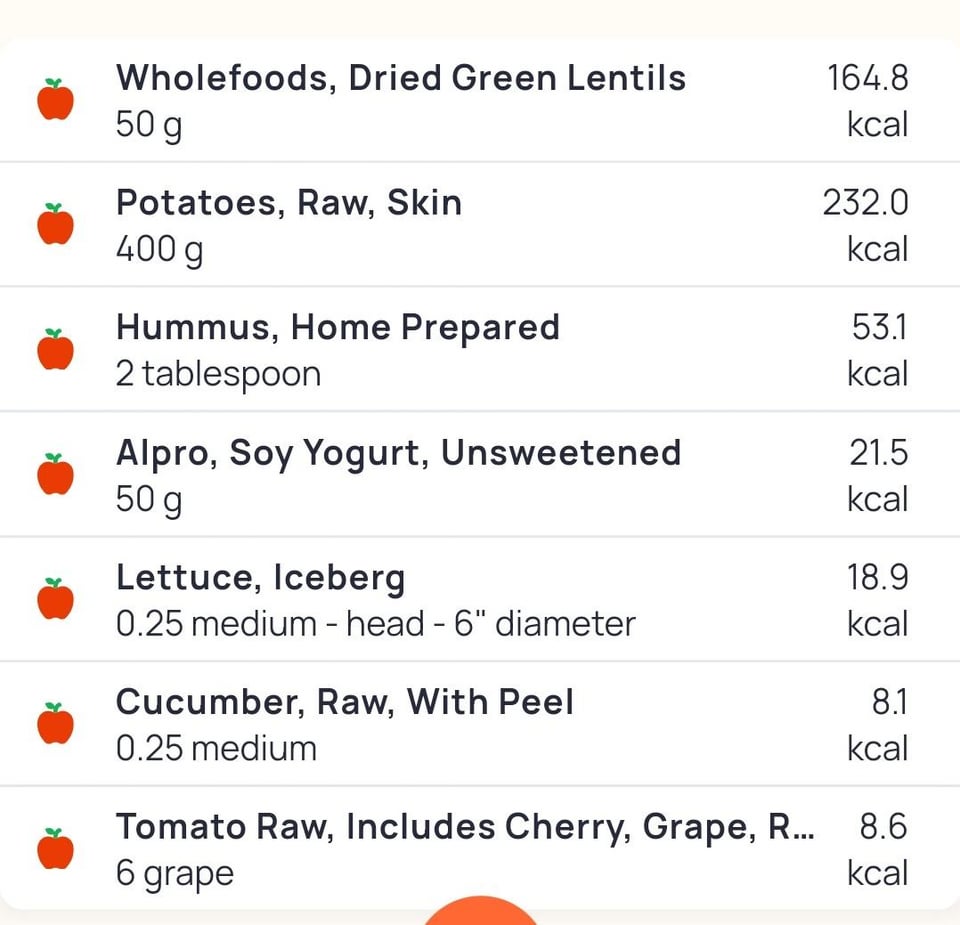Viewport: 960px width, 925px height.
Task: Tap the 0.25 medium head serving text
Action: [375, 624]
